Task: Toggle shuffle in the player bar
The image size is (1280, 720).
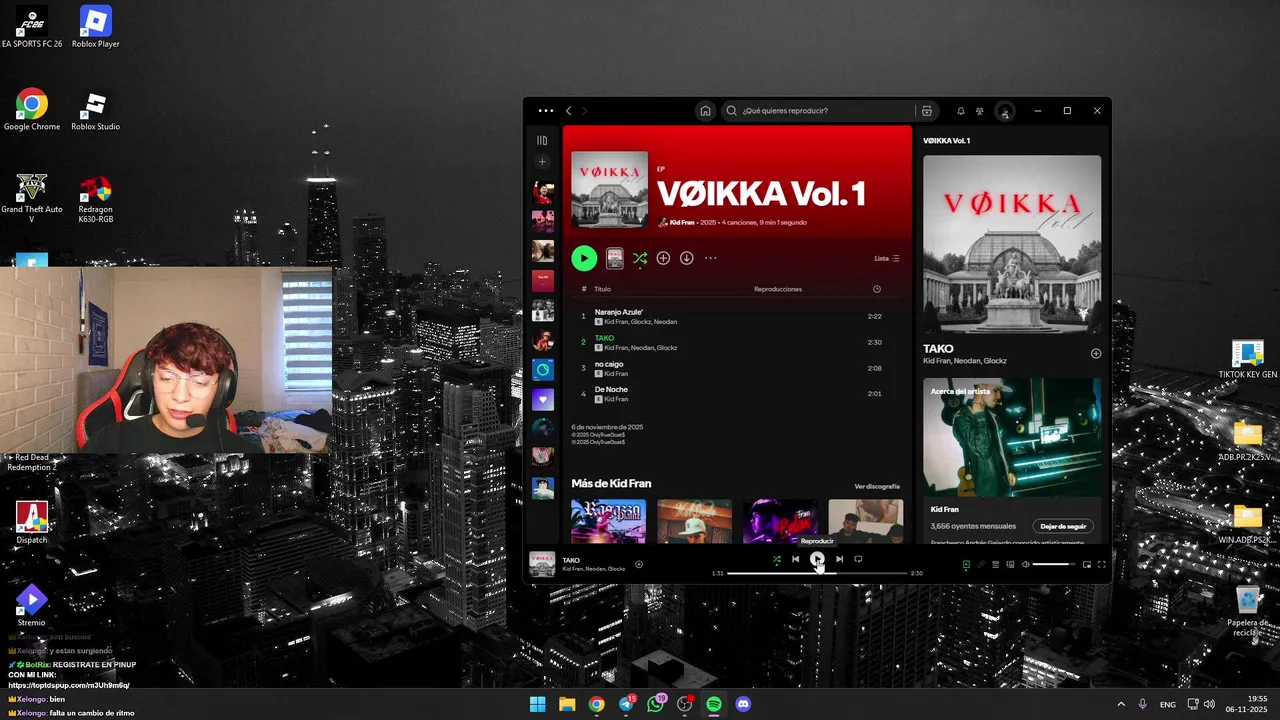Action: pos(777,559)
